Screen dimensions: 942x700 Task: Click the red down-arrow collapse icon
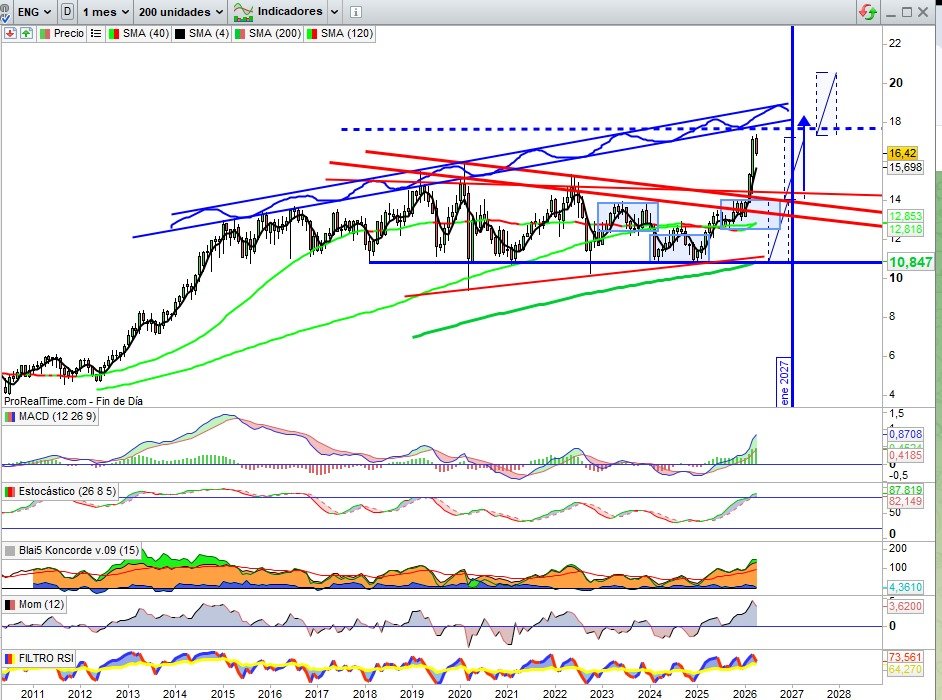[x=10, y=33]
